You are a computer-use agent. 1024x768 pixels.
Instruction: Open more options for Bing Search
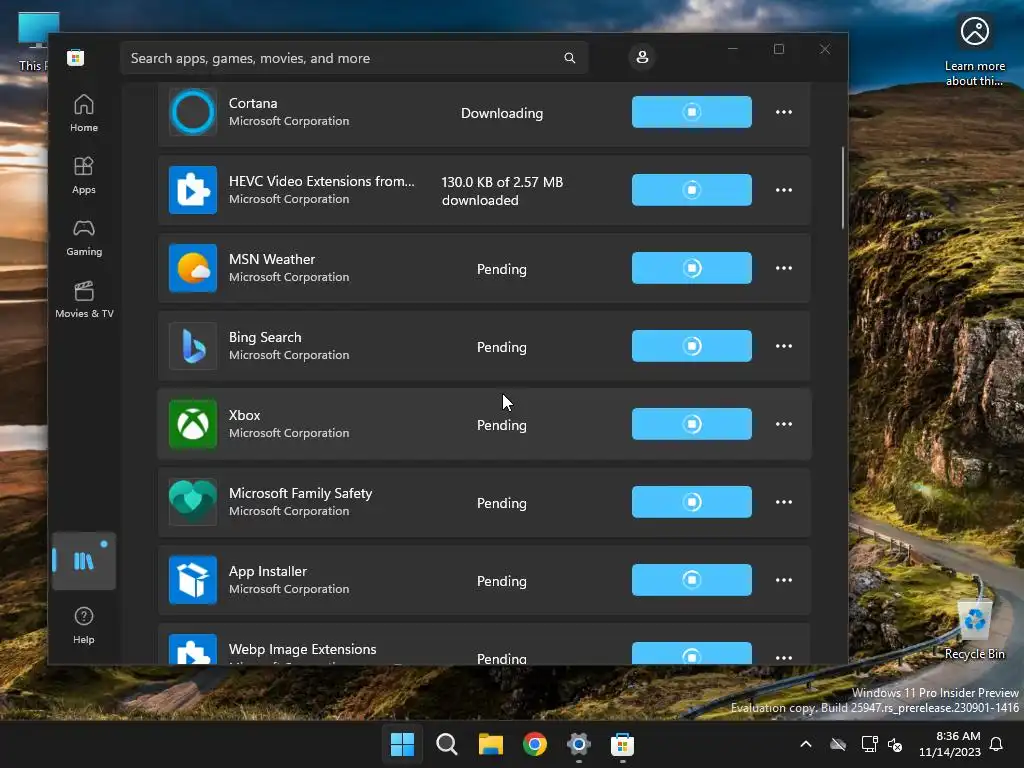coord(784,346)
